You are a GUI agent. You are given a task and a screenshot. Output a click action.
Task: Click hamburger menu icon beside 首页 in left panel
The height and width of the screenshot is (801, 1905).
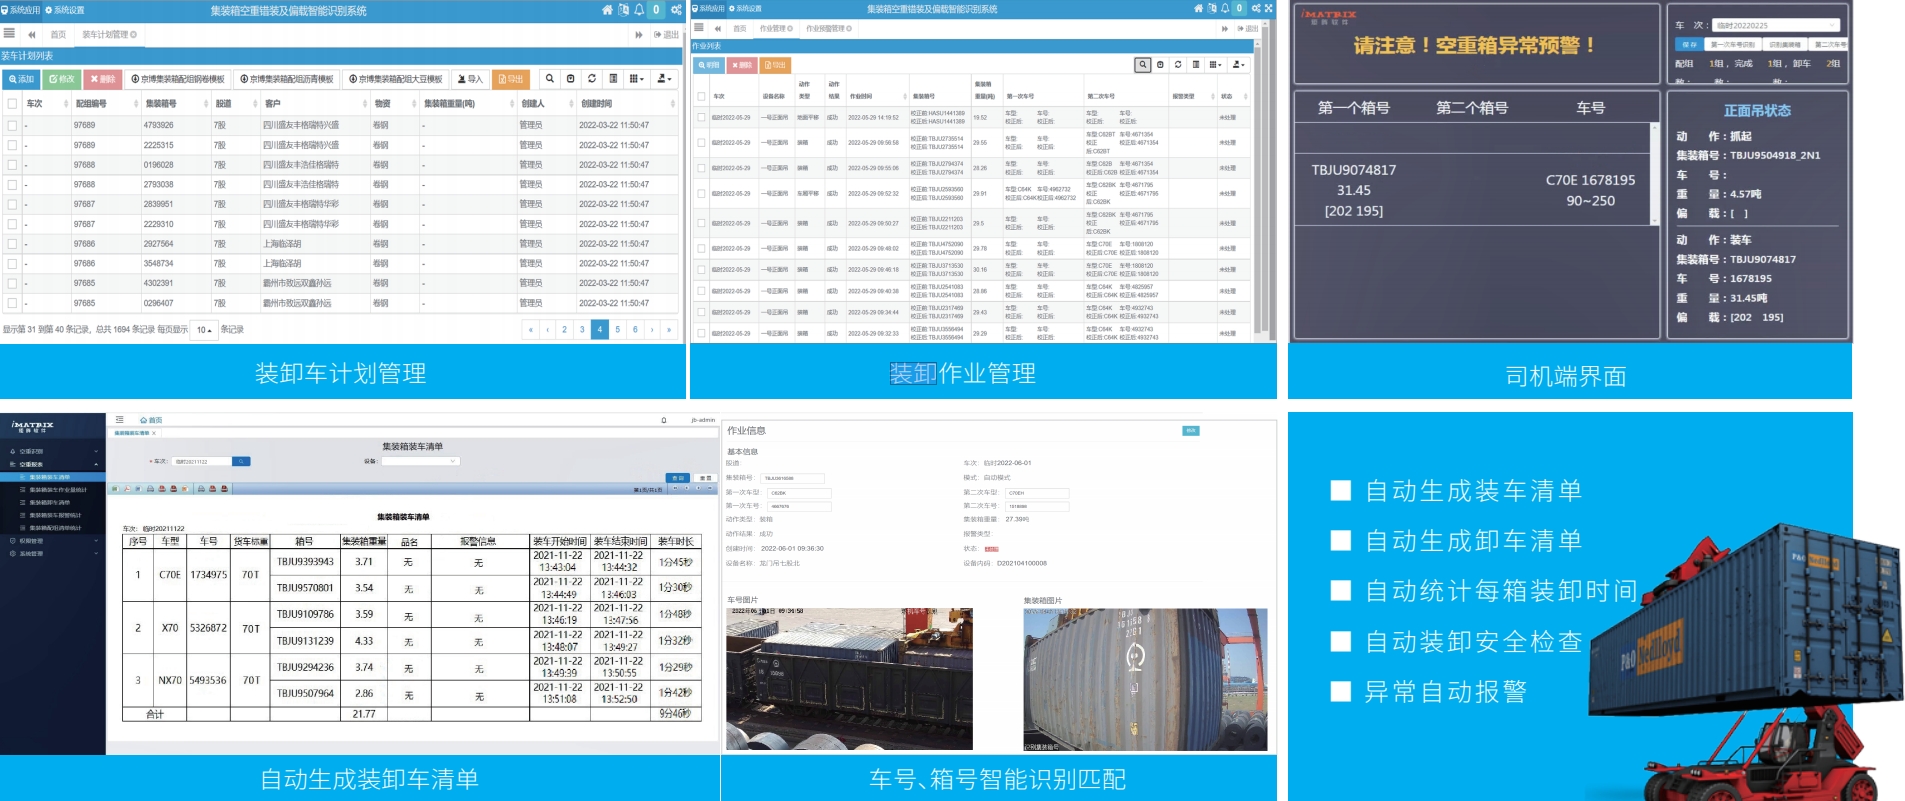click(10, 34)
